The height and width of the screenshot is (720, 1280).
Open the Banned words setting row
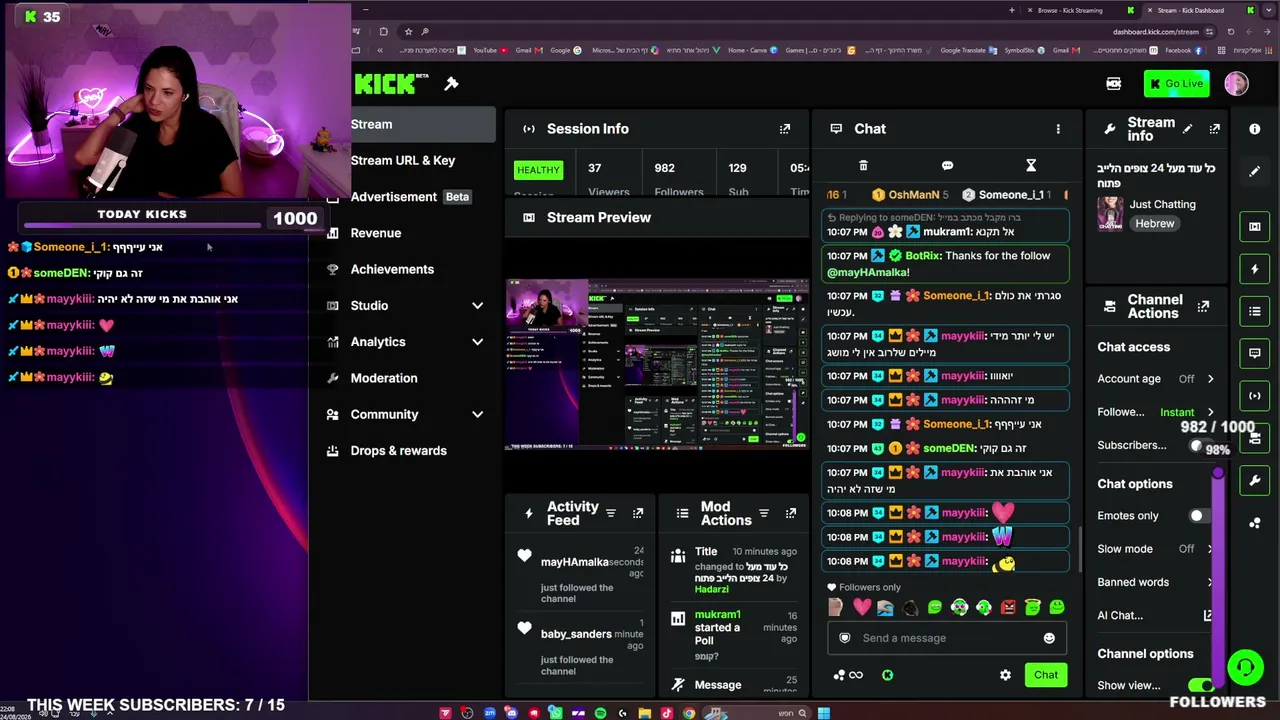click(x=1155, y=582)
